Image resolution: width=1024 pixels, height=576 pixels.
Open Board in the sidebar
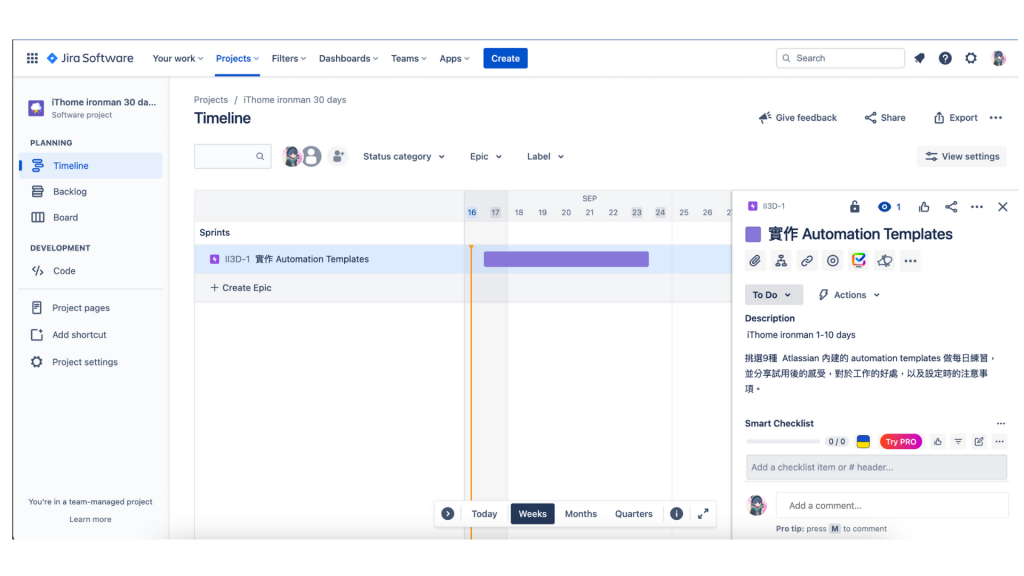coord(91,217)
